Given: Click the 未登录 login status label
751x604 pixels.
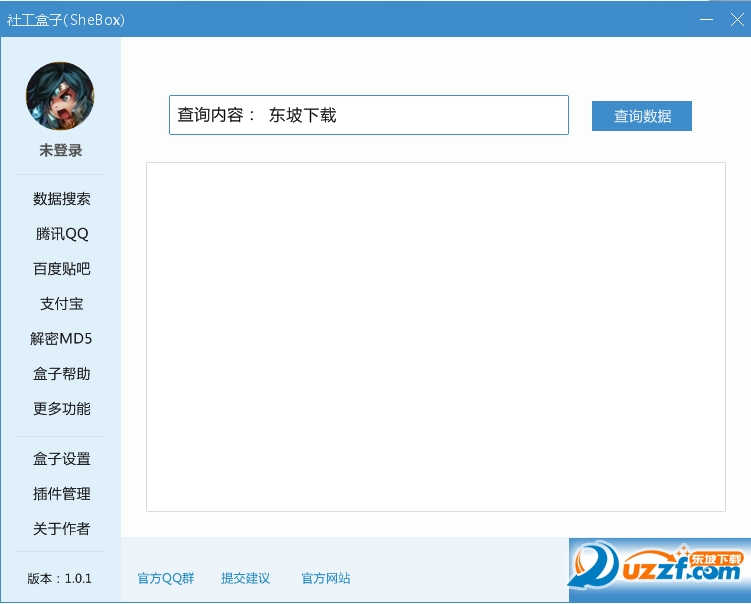Looking at the screenshot, I should tap(60, 150).
